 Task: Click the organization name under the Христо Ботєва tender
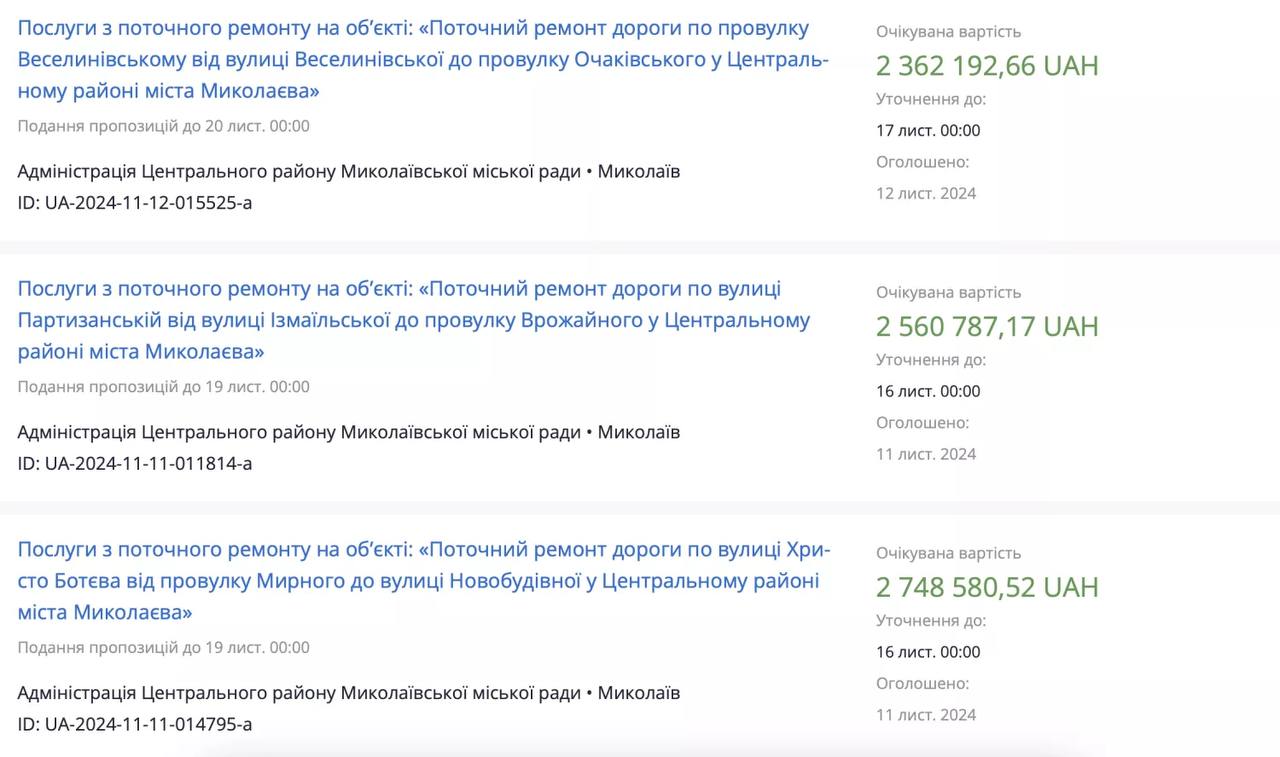tap(299, 693)
